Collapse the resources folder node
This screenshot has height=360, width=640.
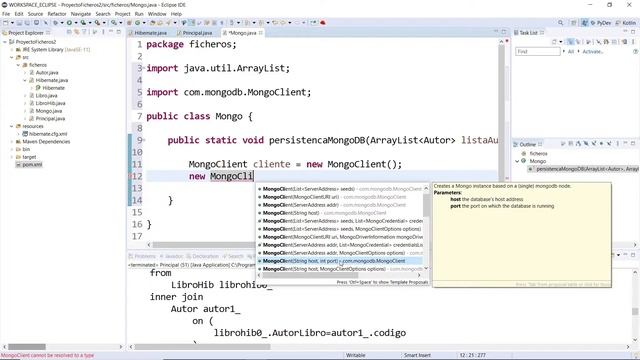pyautogui.click(x=12, y=127)
